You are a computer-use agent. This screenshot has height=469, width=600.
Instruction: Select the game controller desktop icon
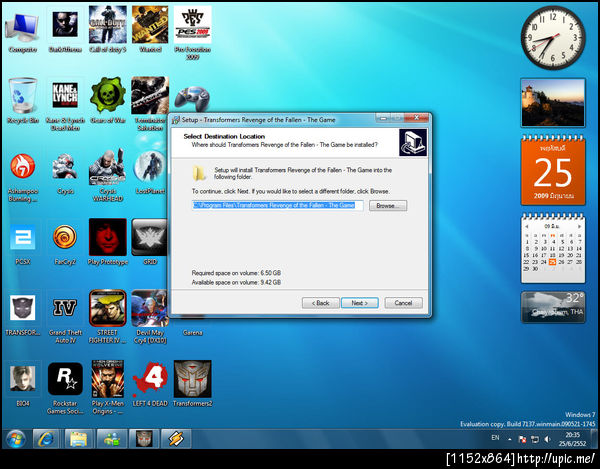(x=192, y=98)
